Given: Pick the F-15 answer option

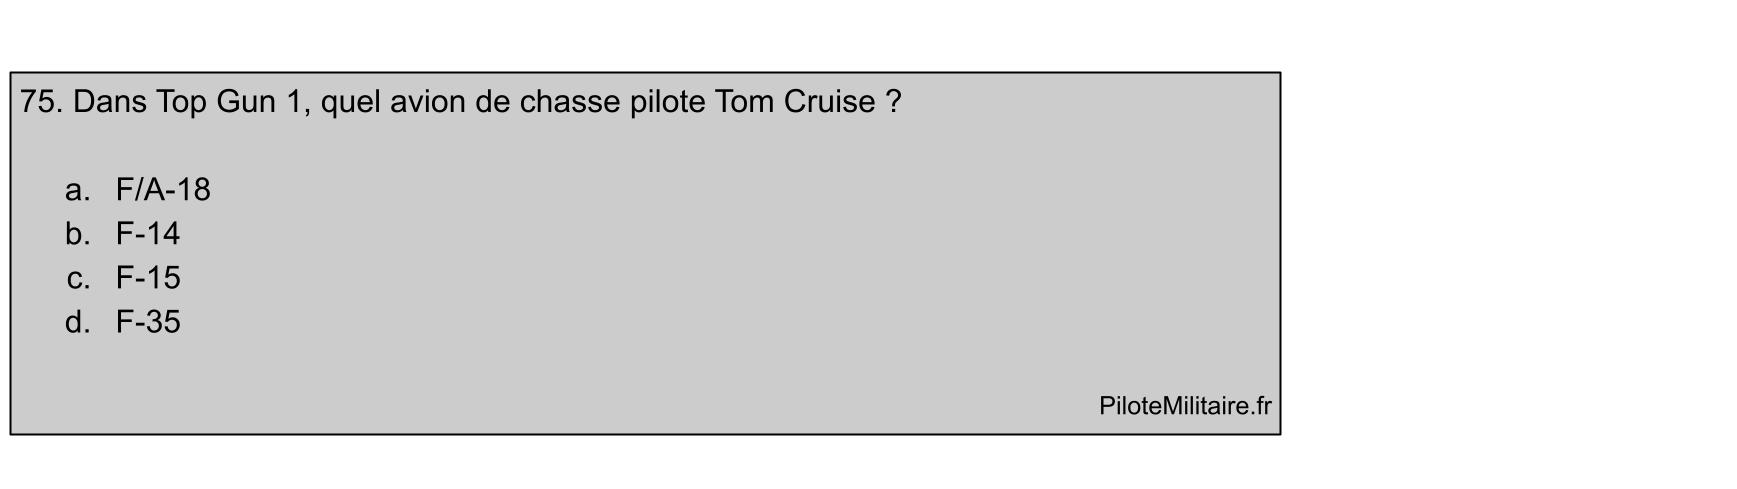Looking at the screenshot, I should 148,278.
